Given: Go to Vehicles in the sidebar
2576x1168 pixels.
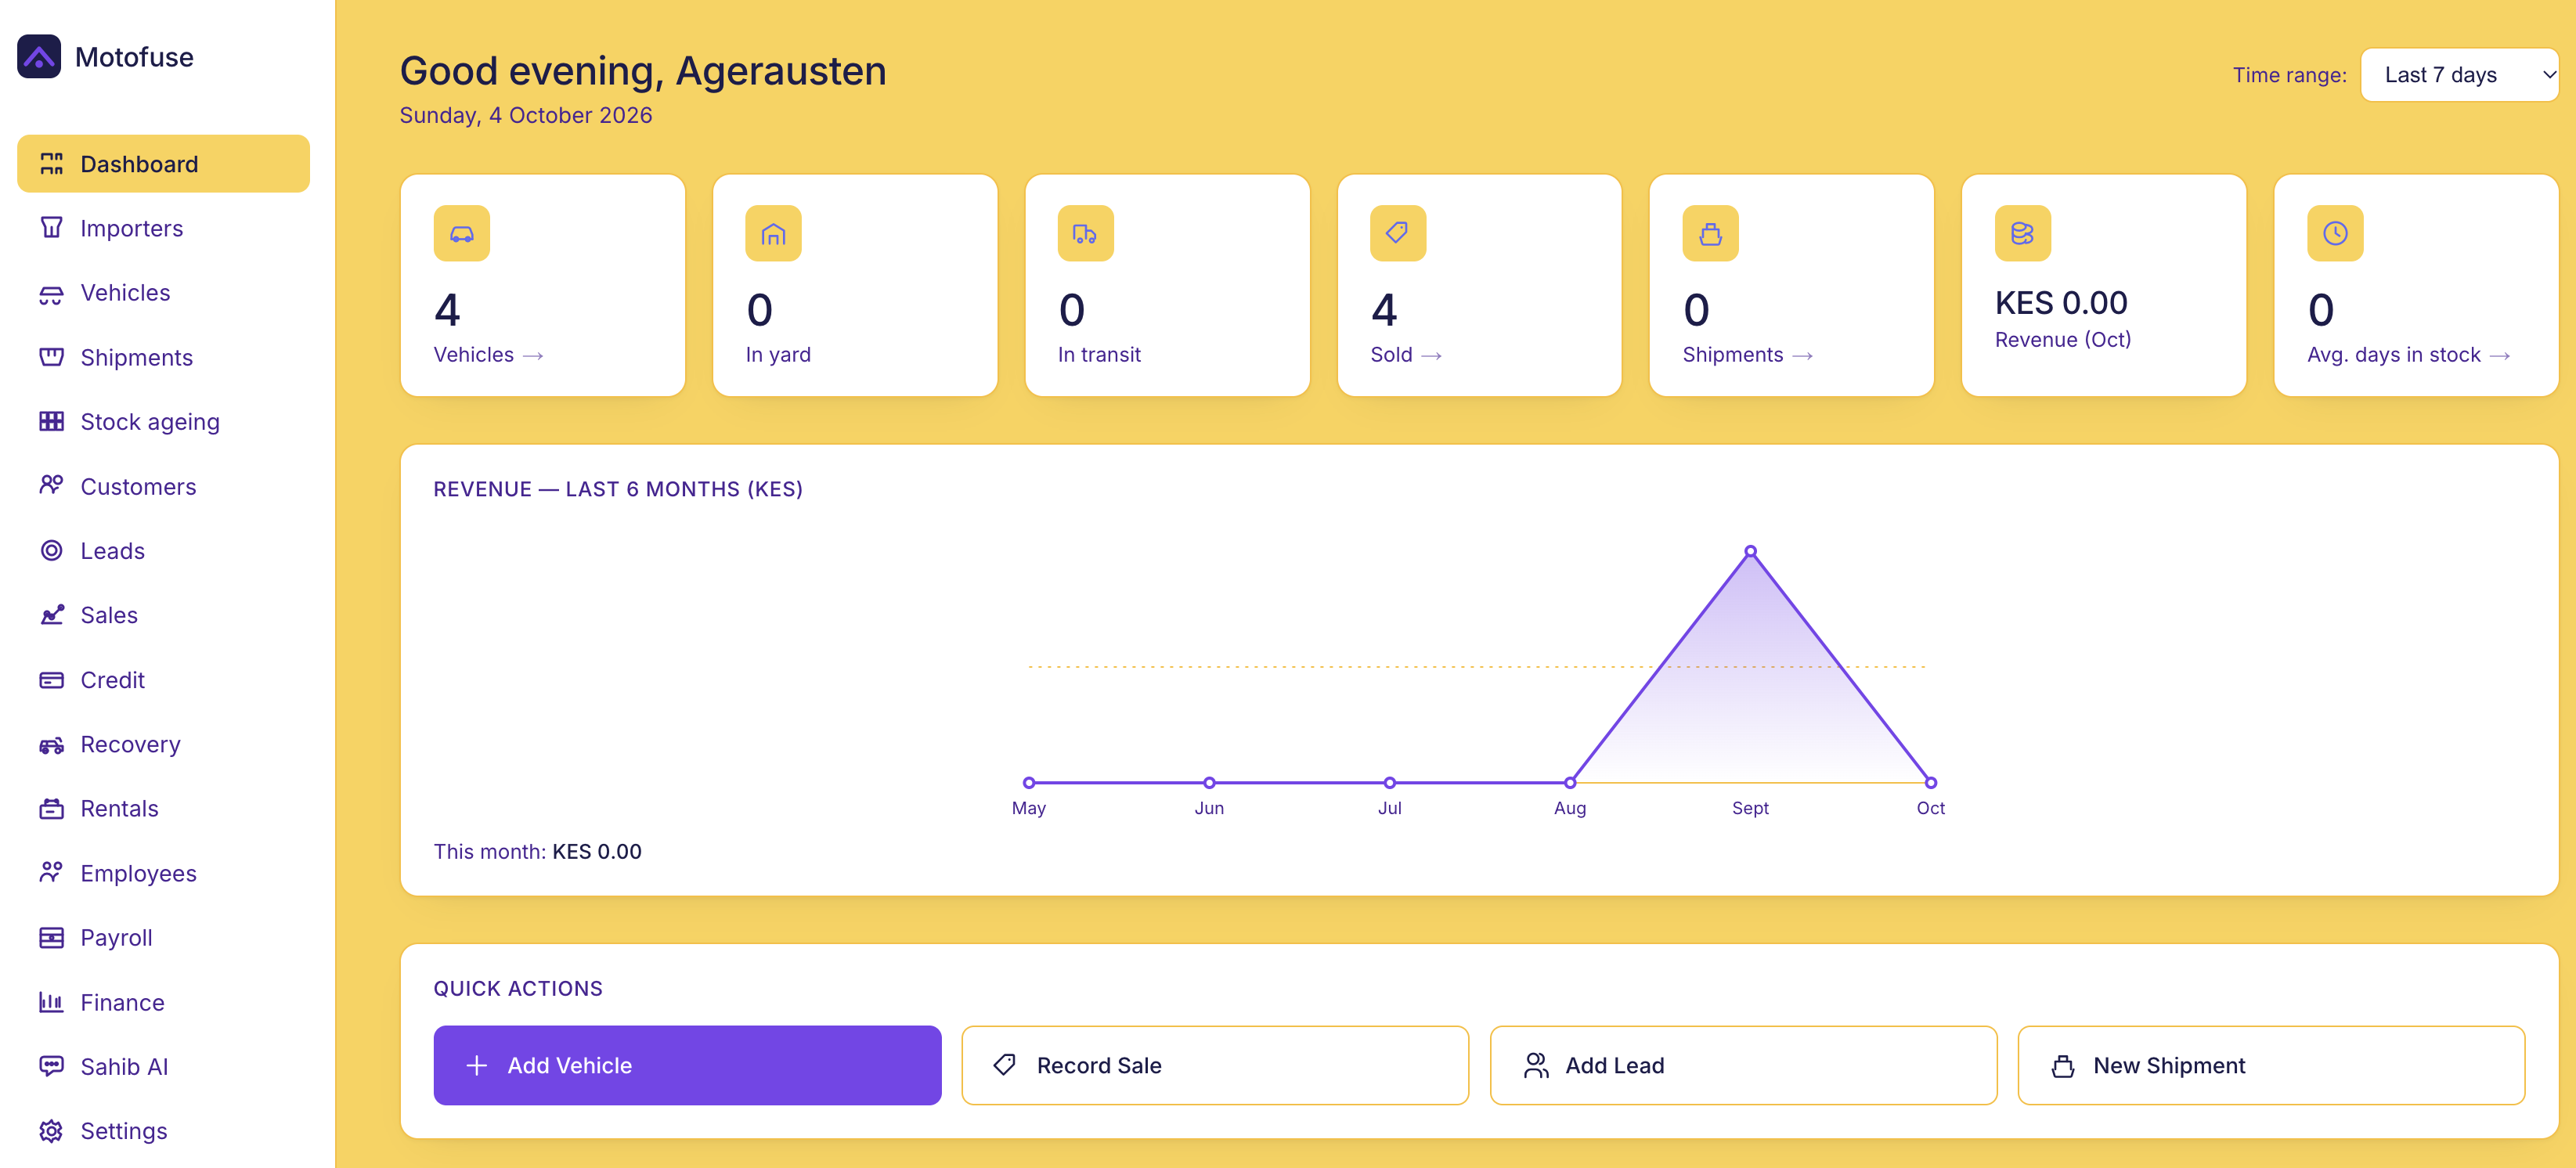Looking at the screenshot, I should pos(163,293).
